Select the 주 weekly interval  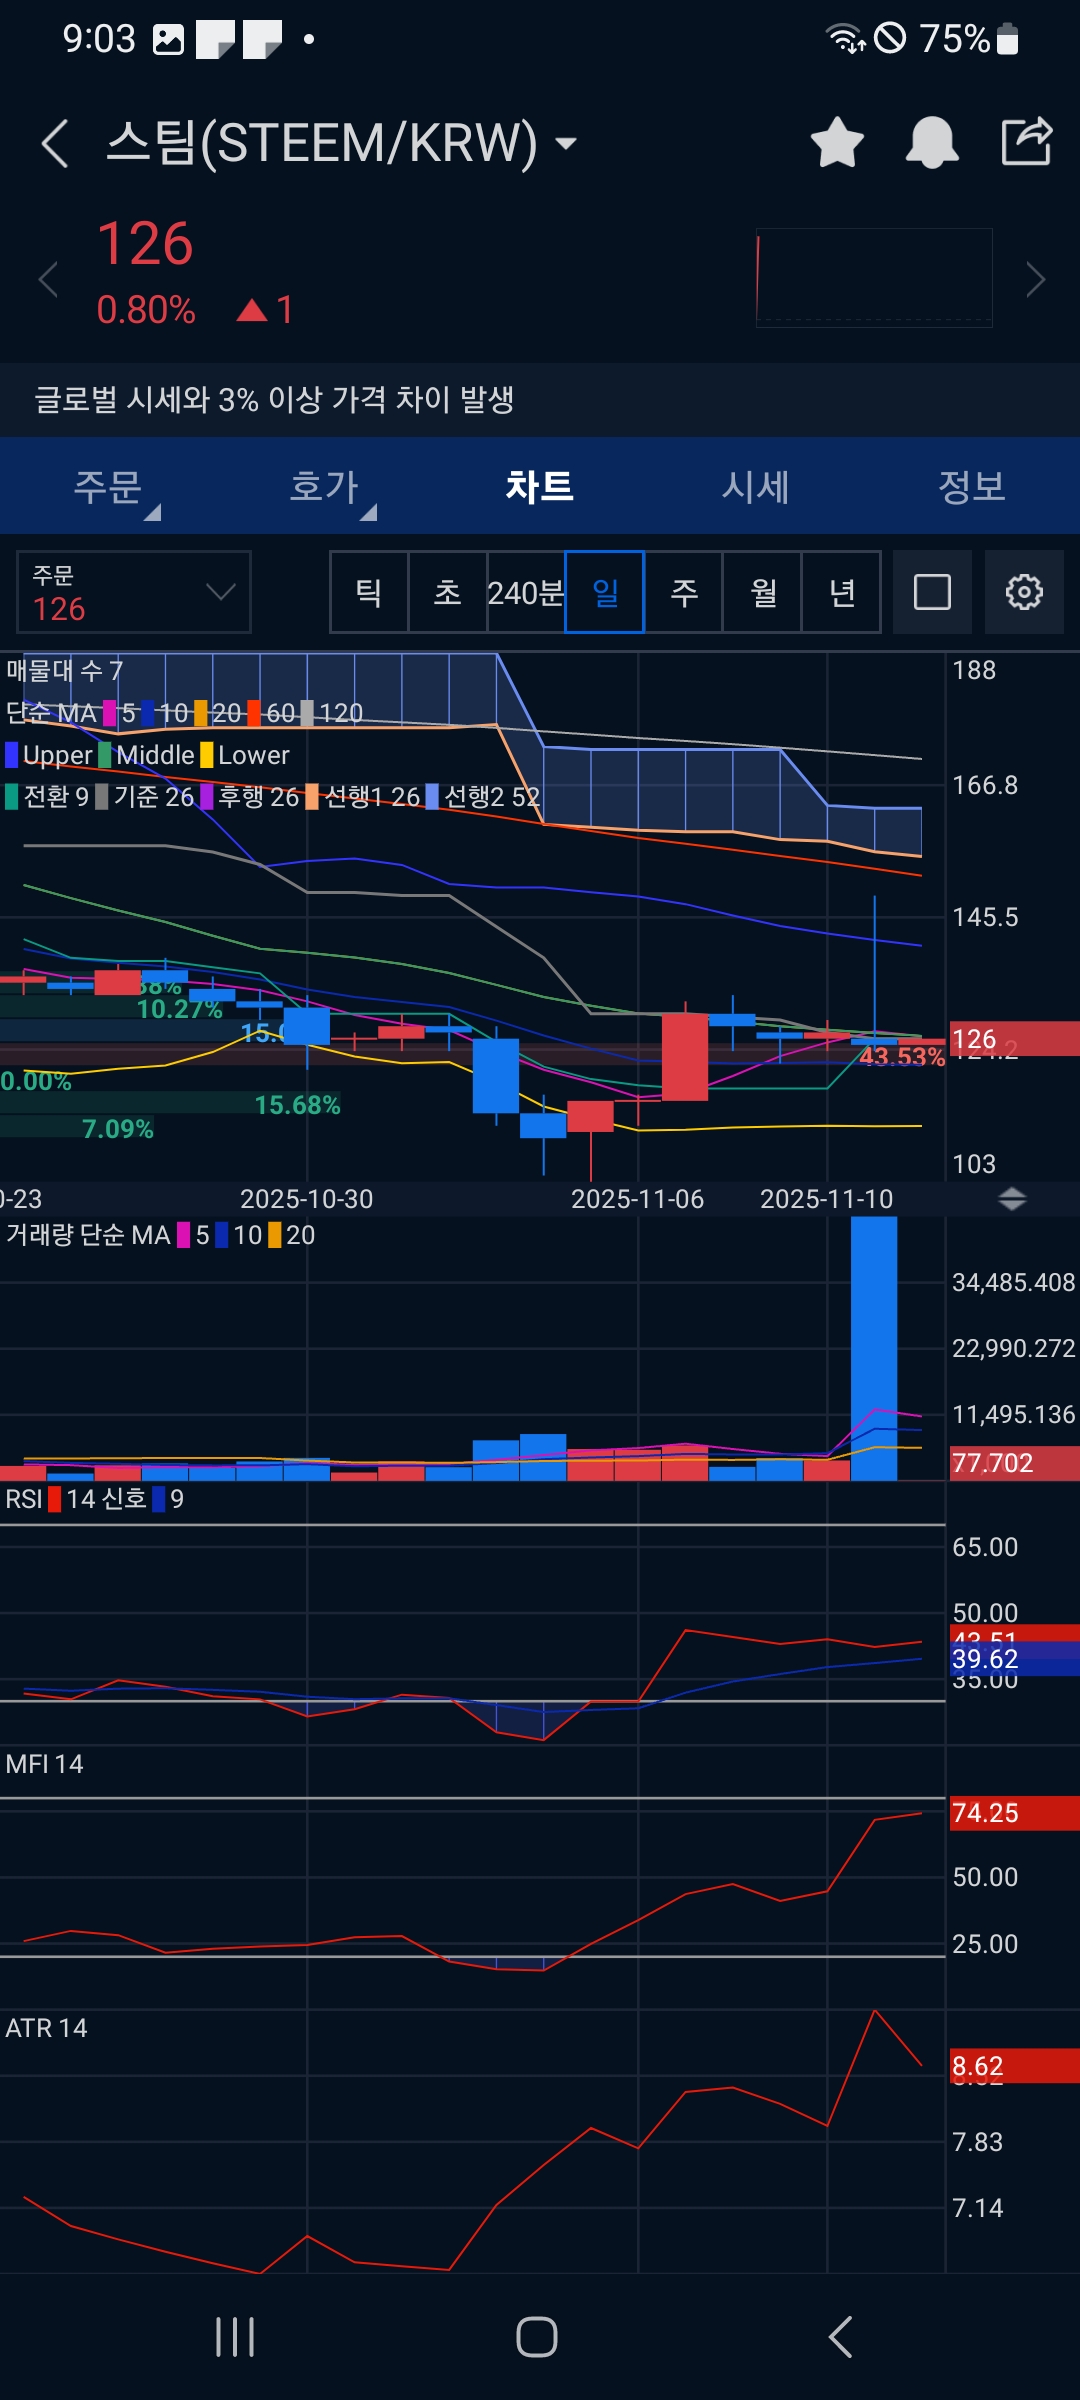[684, 592]
